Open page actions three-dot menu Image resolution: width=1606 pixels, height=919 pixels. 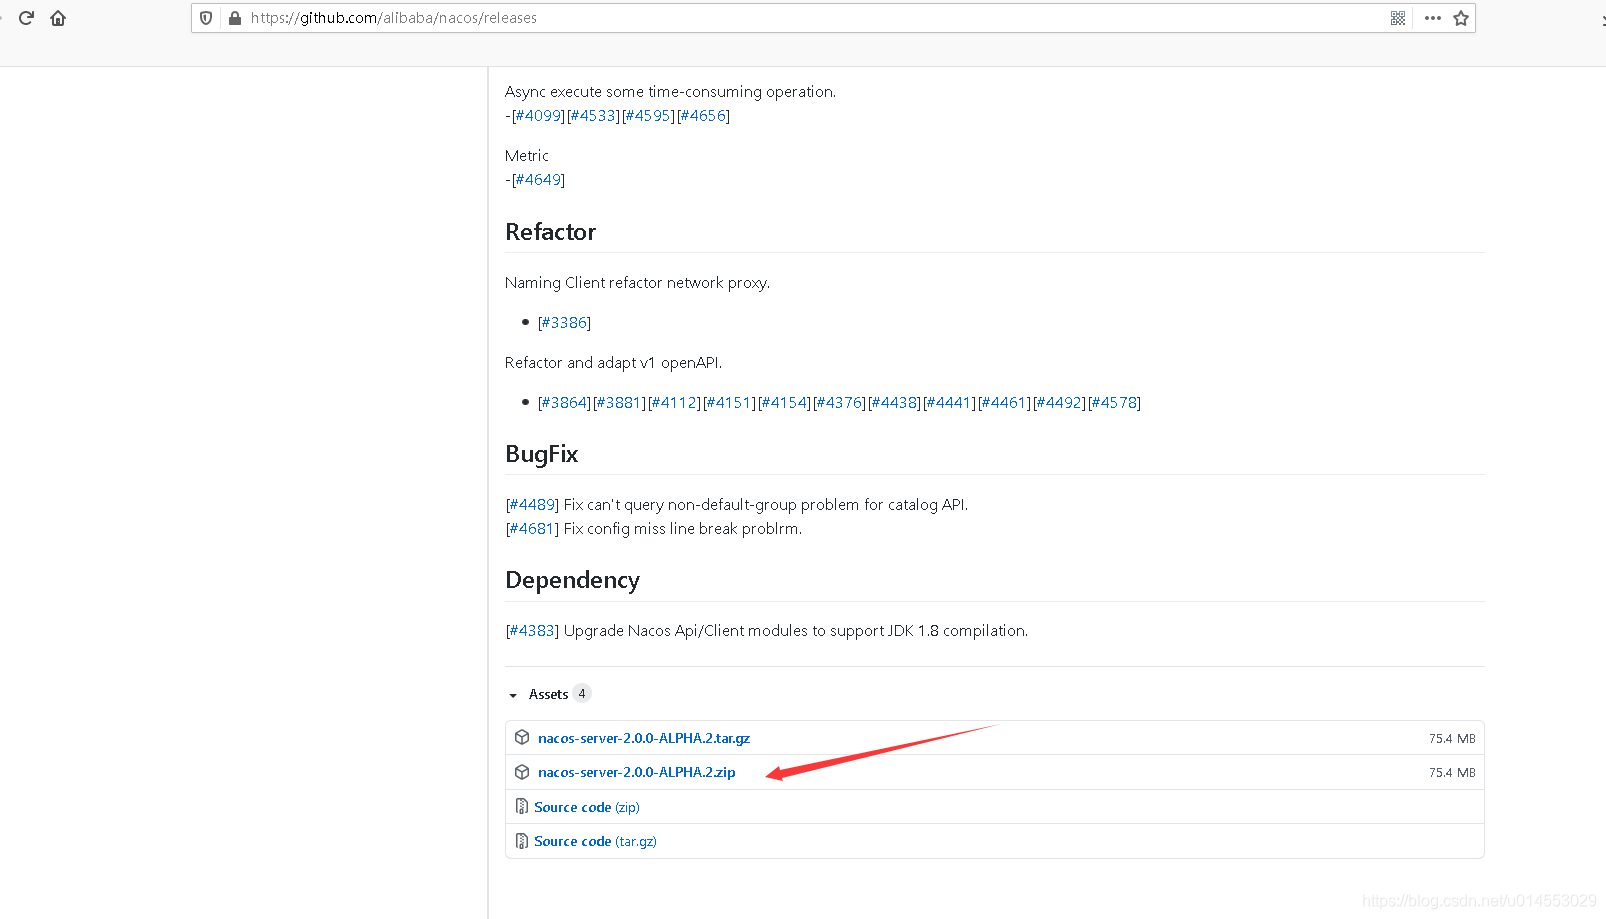point(1433,18)
